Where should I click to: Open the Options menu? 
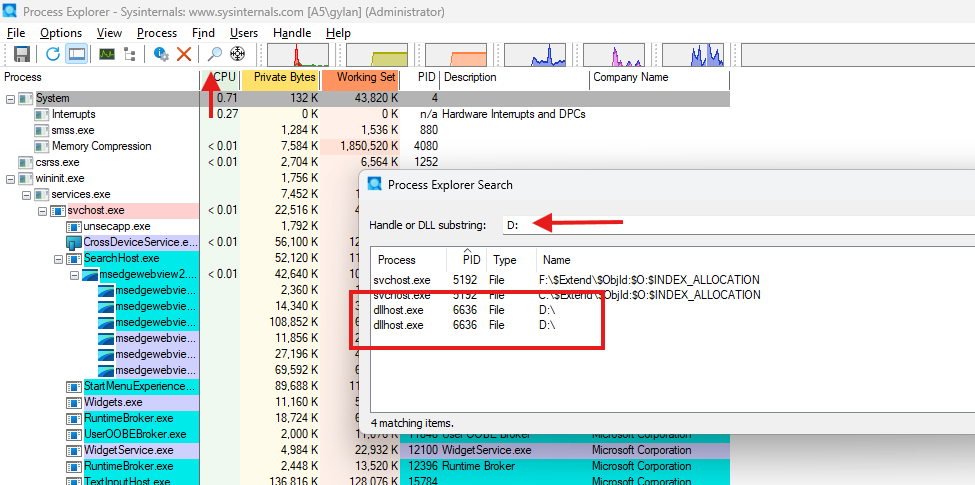tap(61, 33)
